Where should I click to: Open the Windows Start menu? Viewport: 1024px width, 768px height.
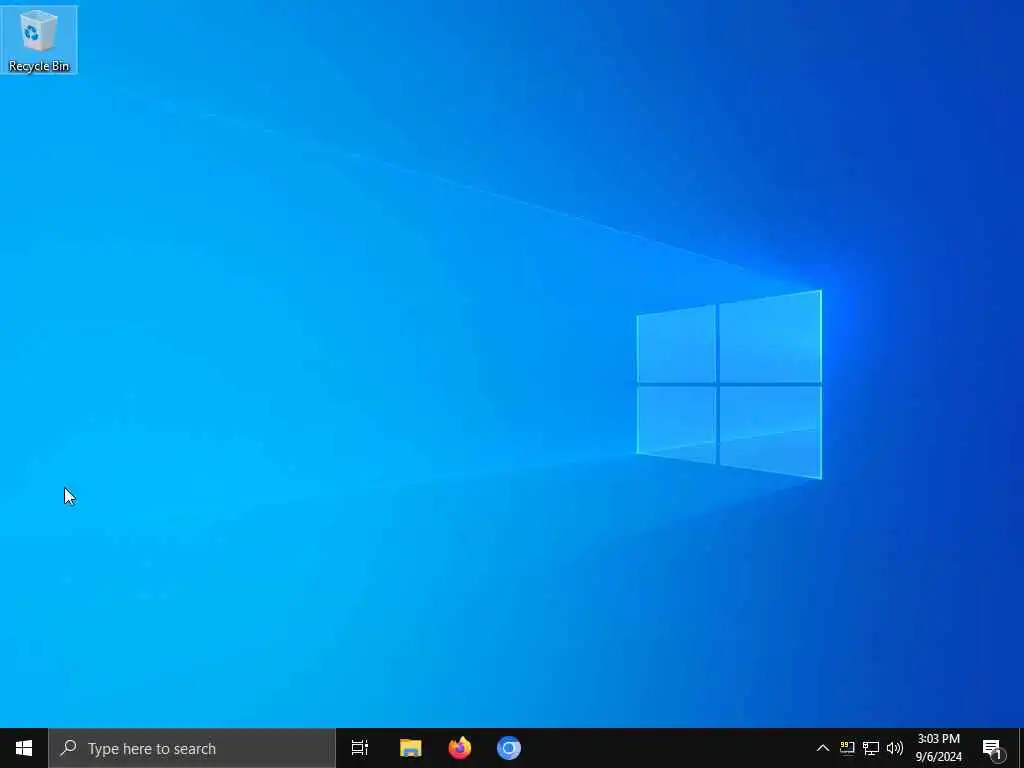pos(24,748)
